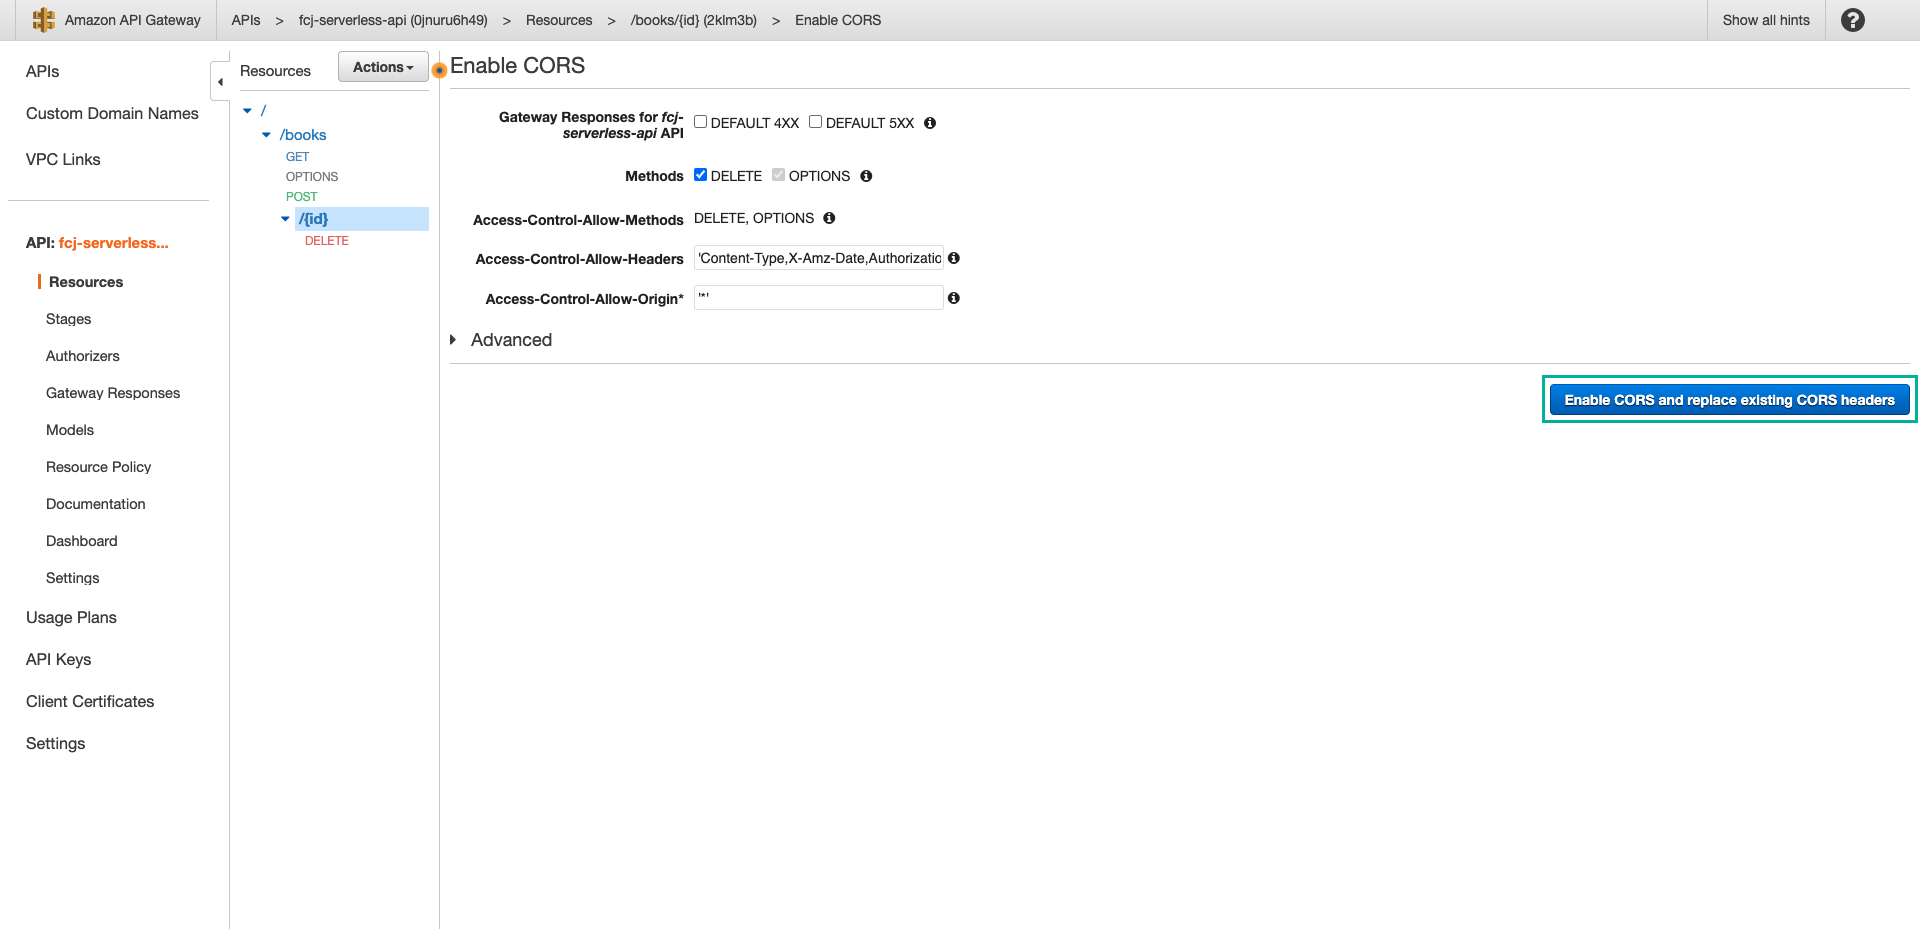Select the /books resource

pyautogui.click(x=303, y=135)
